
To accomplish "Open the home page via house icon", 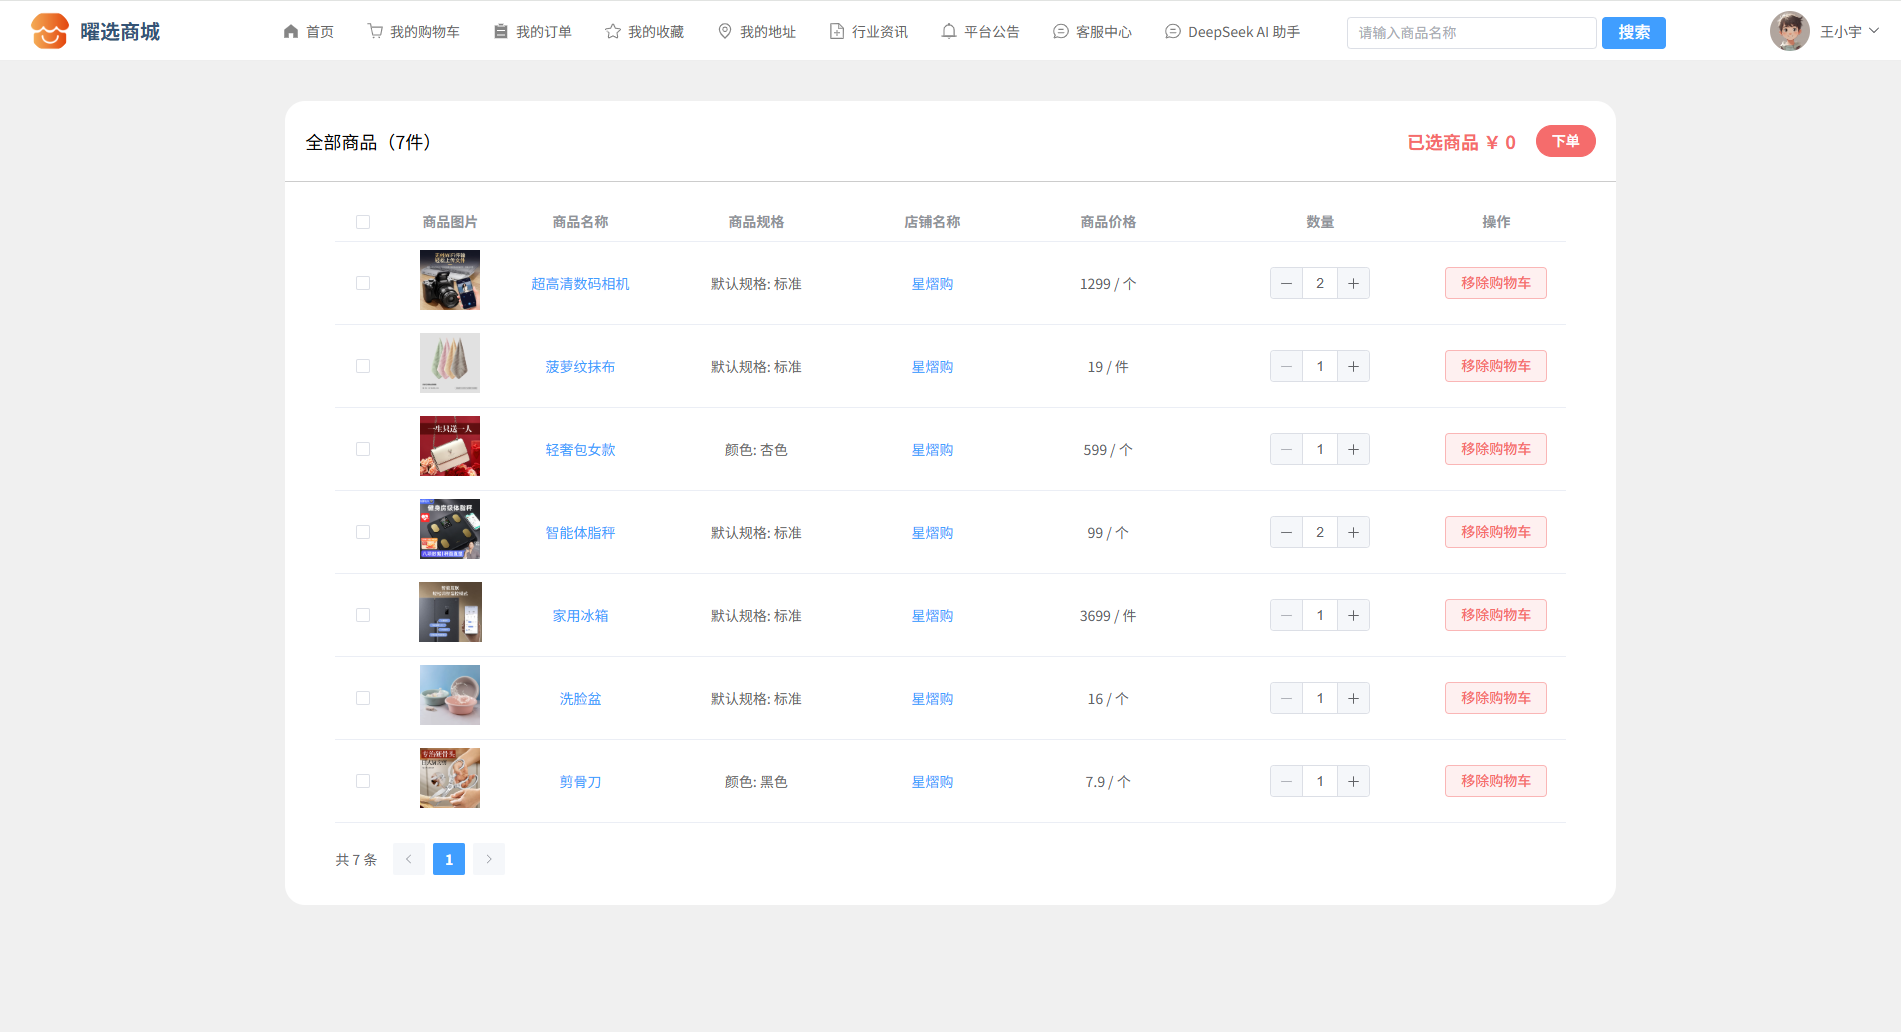I will point(291,32).
